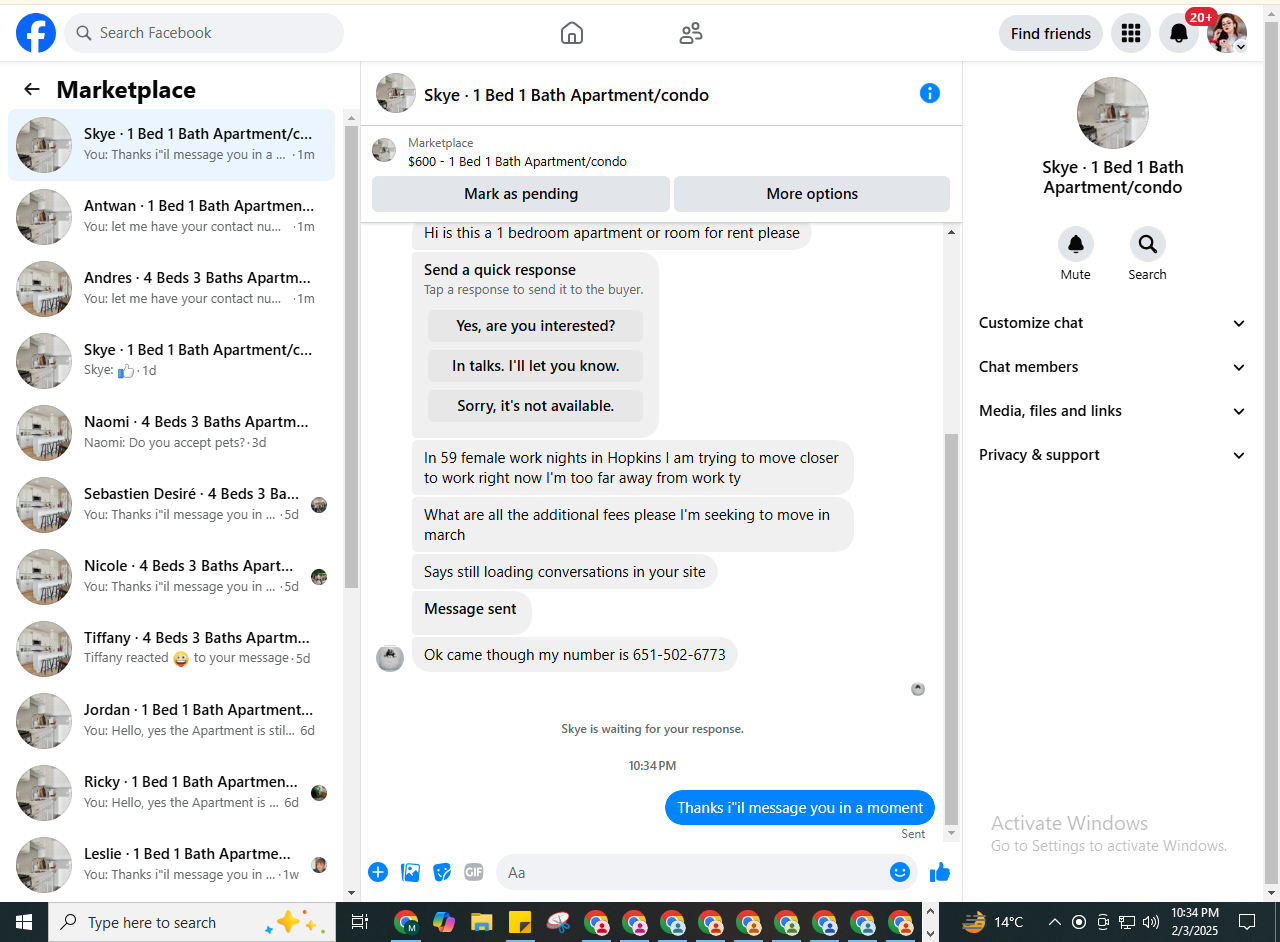Click the $600 Marketplace listing link
Screen dimensions: 1280x942
pos(517,161)
